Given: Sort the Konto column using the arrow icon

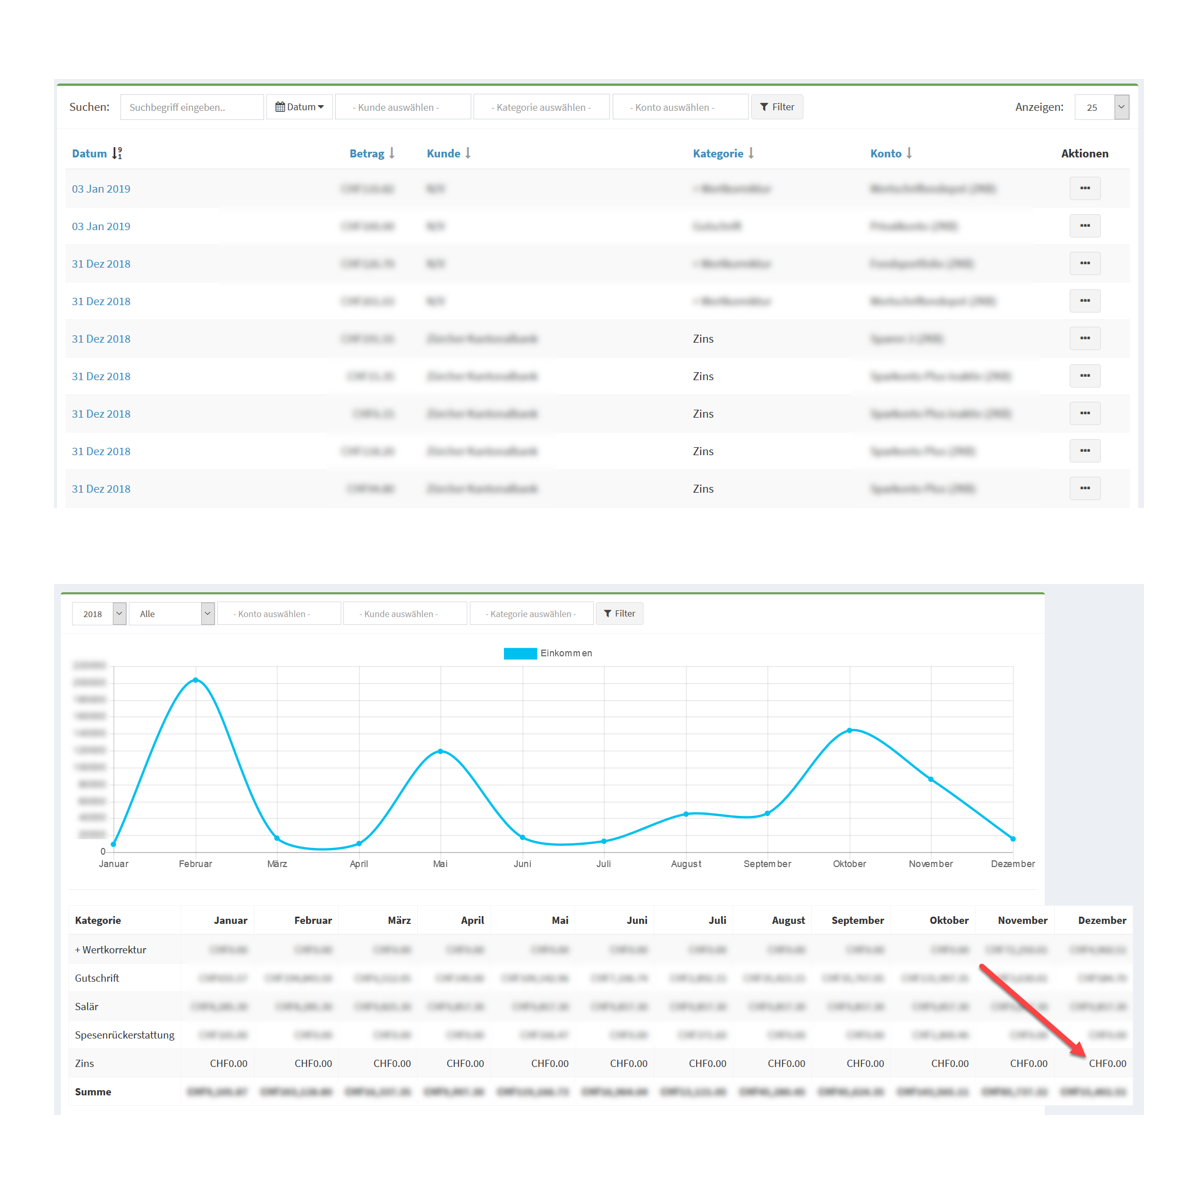Looking at the screenshot, I should [x=908, y=153].
